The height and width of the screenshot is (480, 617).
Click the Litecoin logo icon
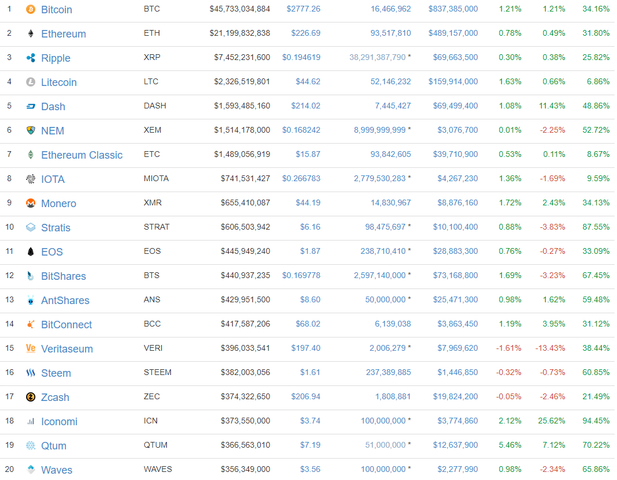tap(30, 82)
